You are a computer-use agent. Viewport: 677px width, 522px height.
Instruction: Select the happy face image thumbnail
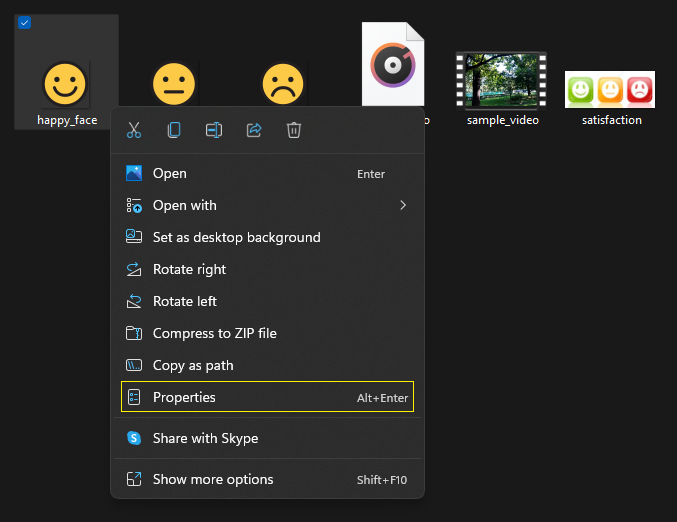tap(65, 84)
